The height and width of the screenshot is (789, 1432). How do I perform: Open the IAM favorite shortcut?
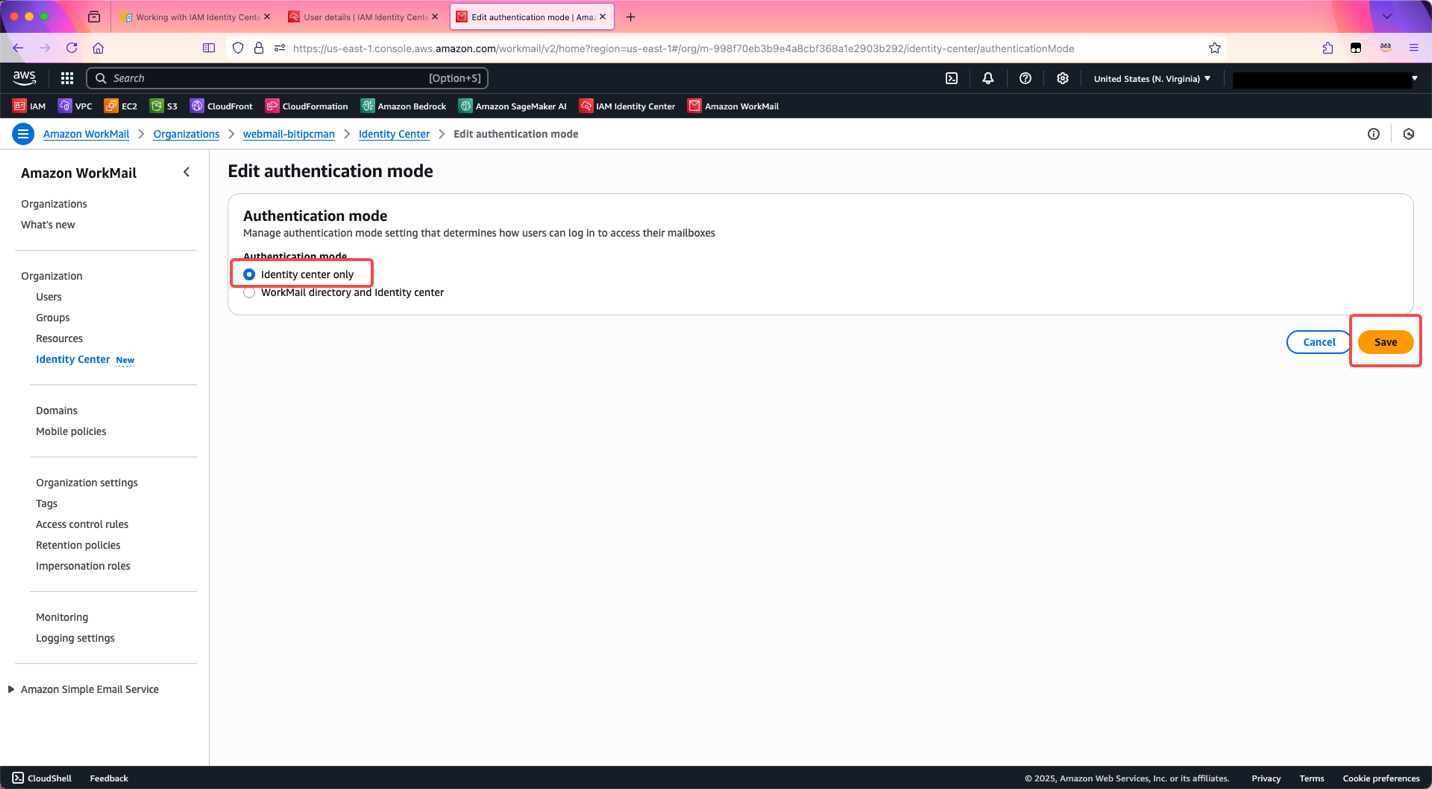pyautogui.click(x=29, y=106)
